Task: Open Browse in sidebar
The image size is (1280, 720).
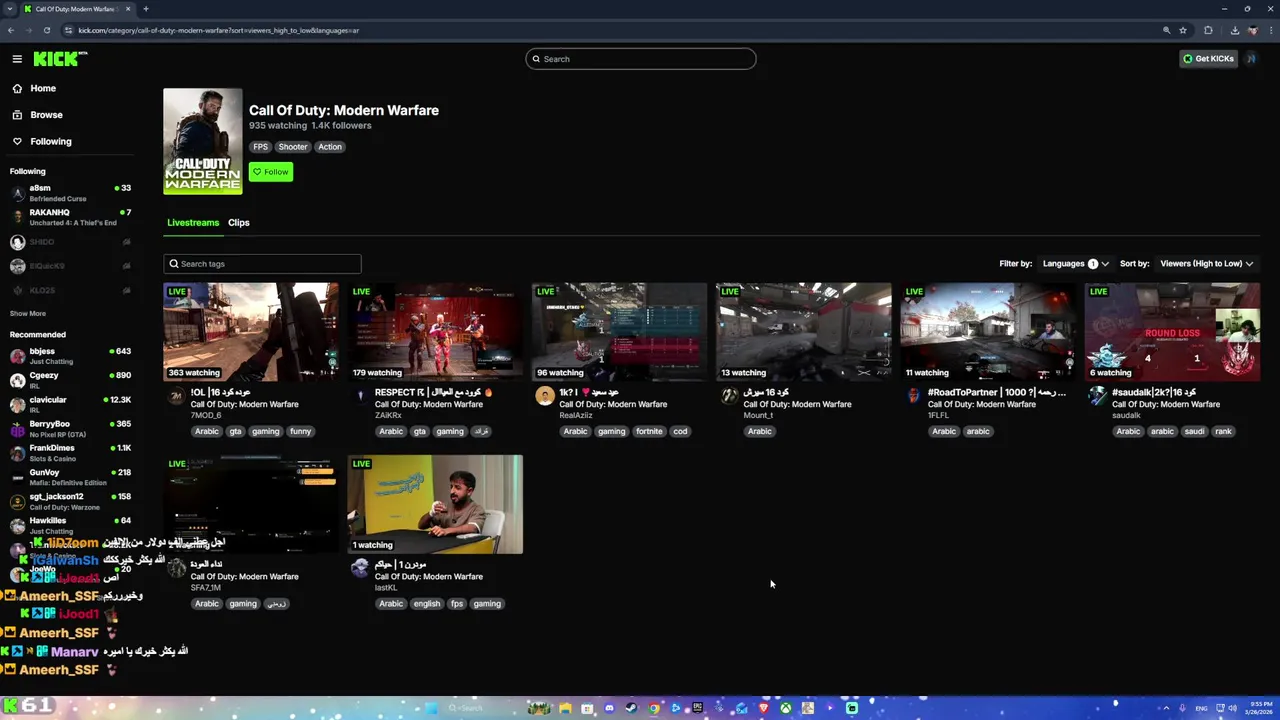Action: [x=46, y=115]
